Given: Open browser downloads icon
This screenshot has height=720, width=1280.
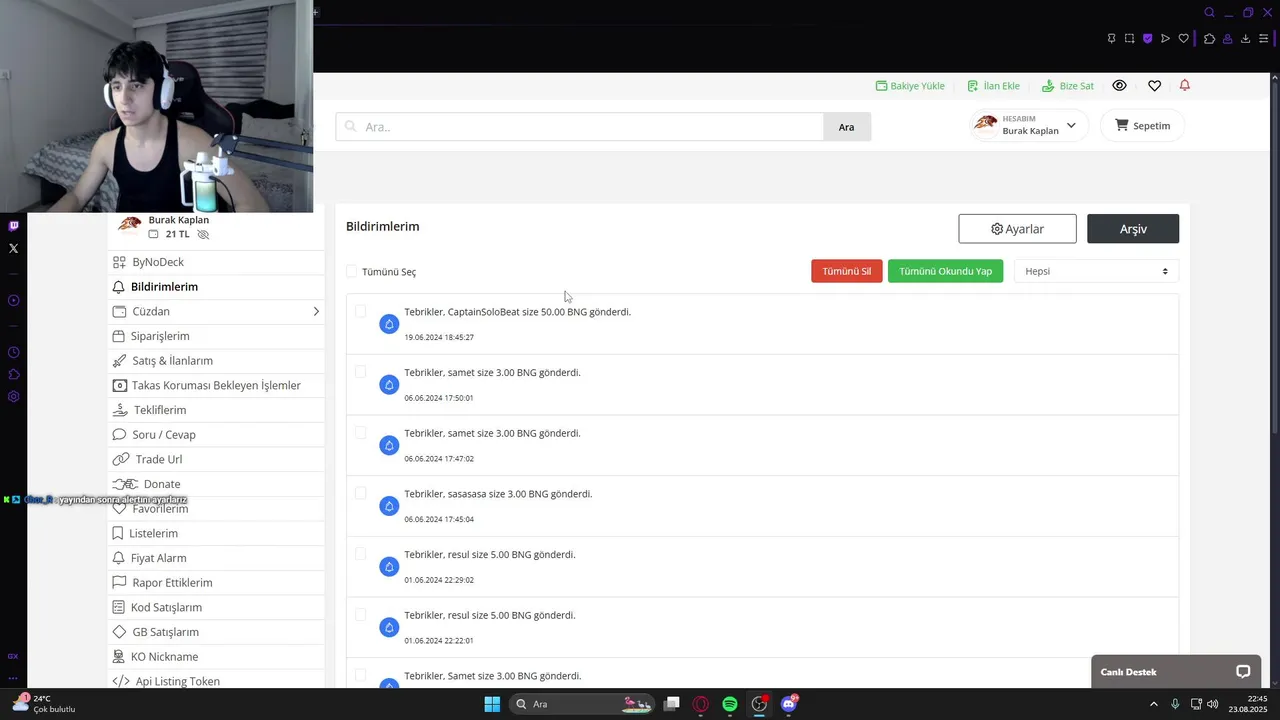Looking at the screenshot, I should point(1245,39).
